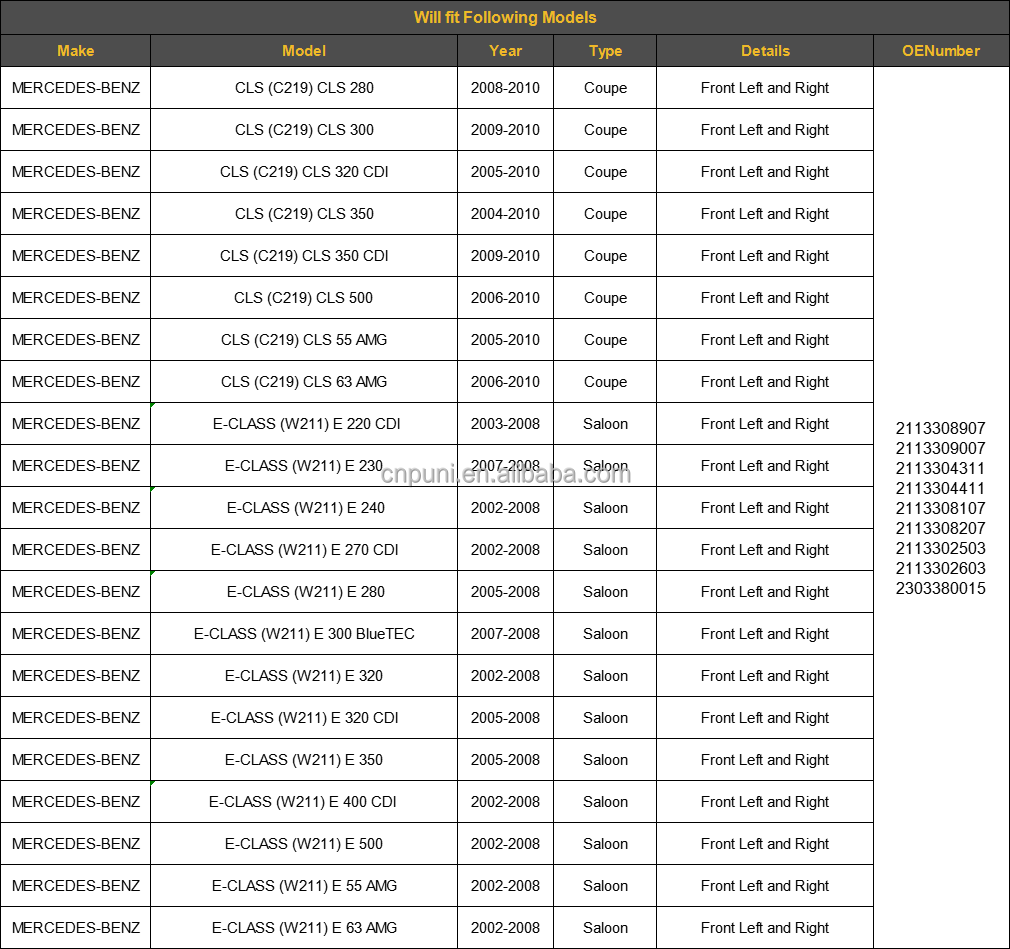Click Saloon type in E 220 CDI row

click(605, 423)
